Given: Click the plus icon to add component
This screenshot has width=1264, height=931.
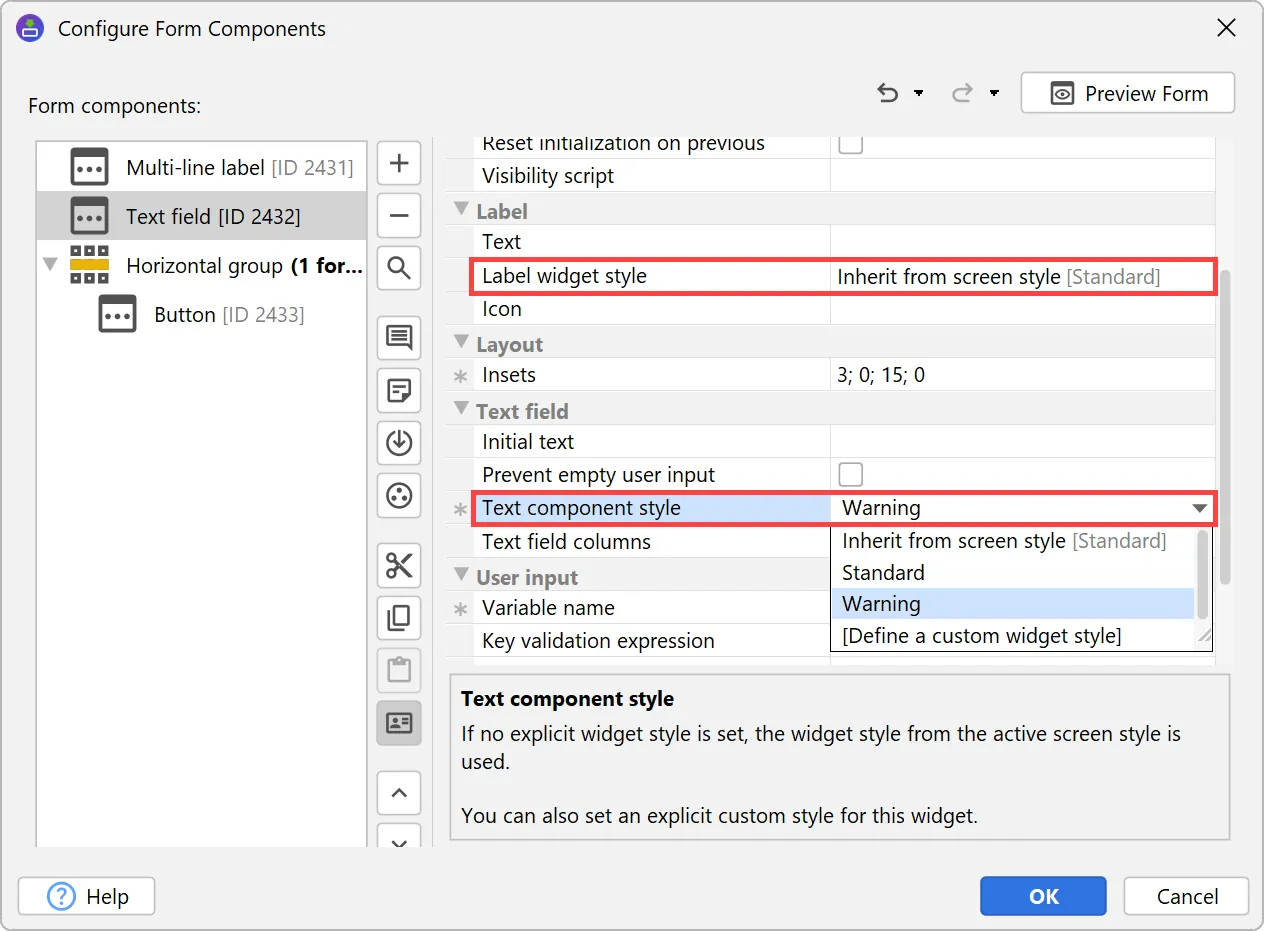Looking at the screenshot, I should click(399, 163).
